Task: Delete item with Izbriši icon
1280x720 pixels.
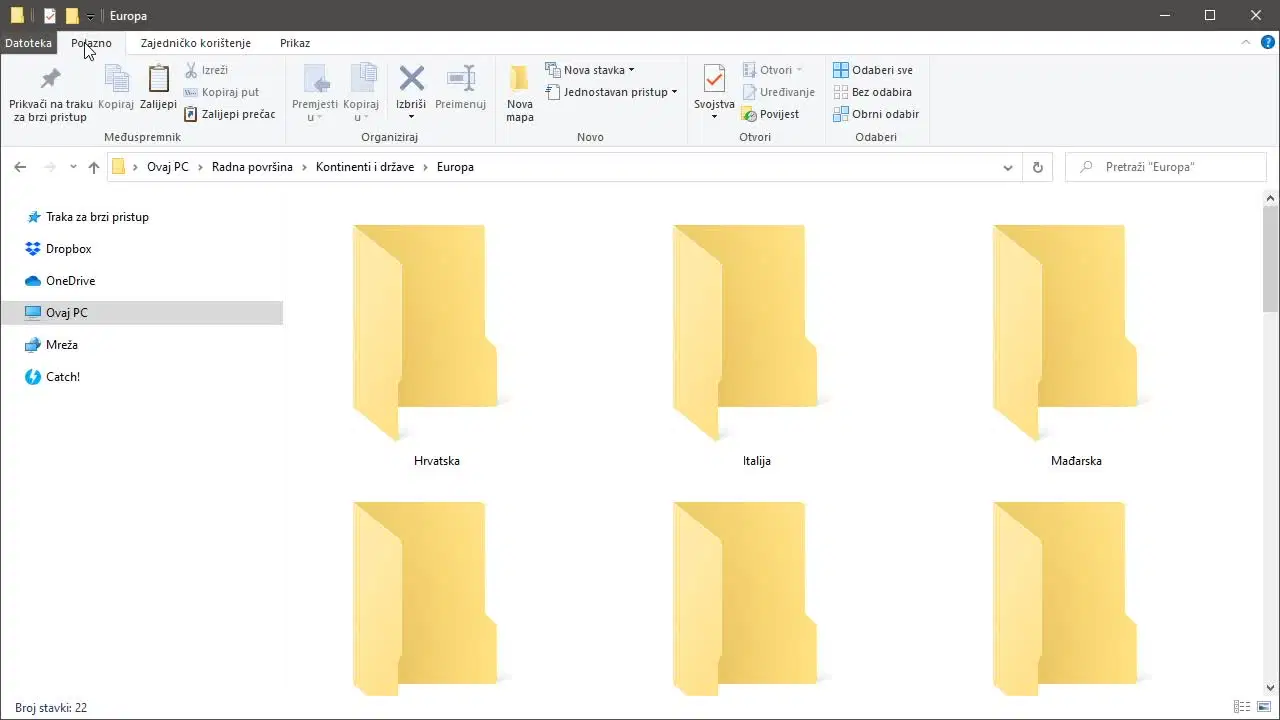Action: click(411, 79)
